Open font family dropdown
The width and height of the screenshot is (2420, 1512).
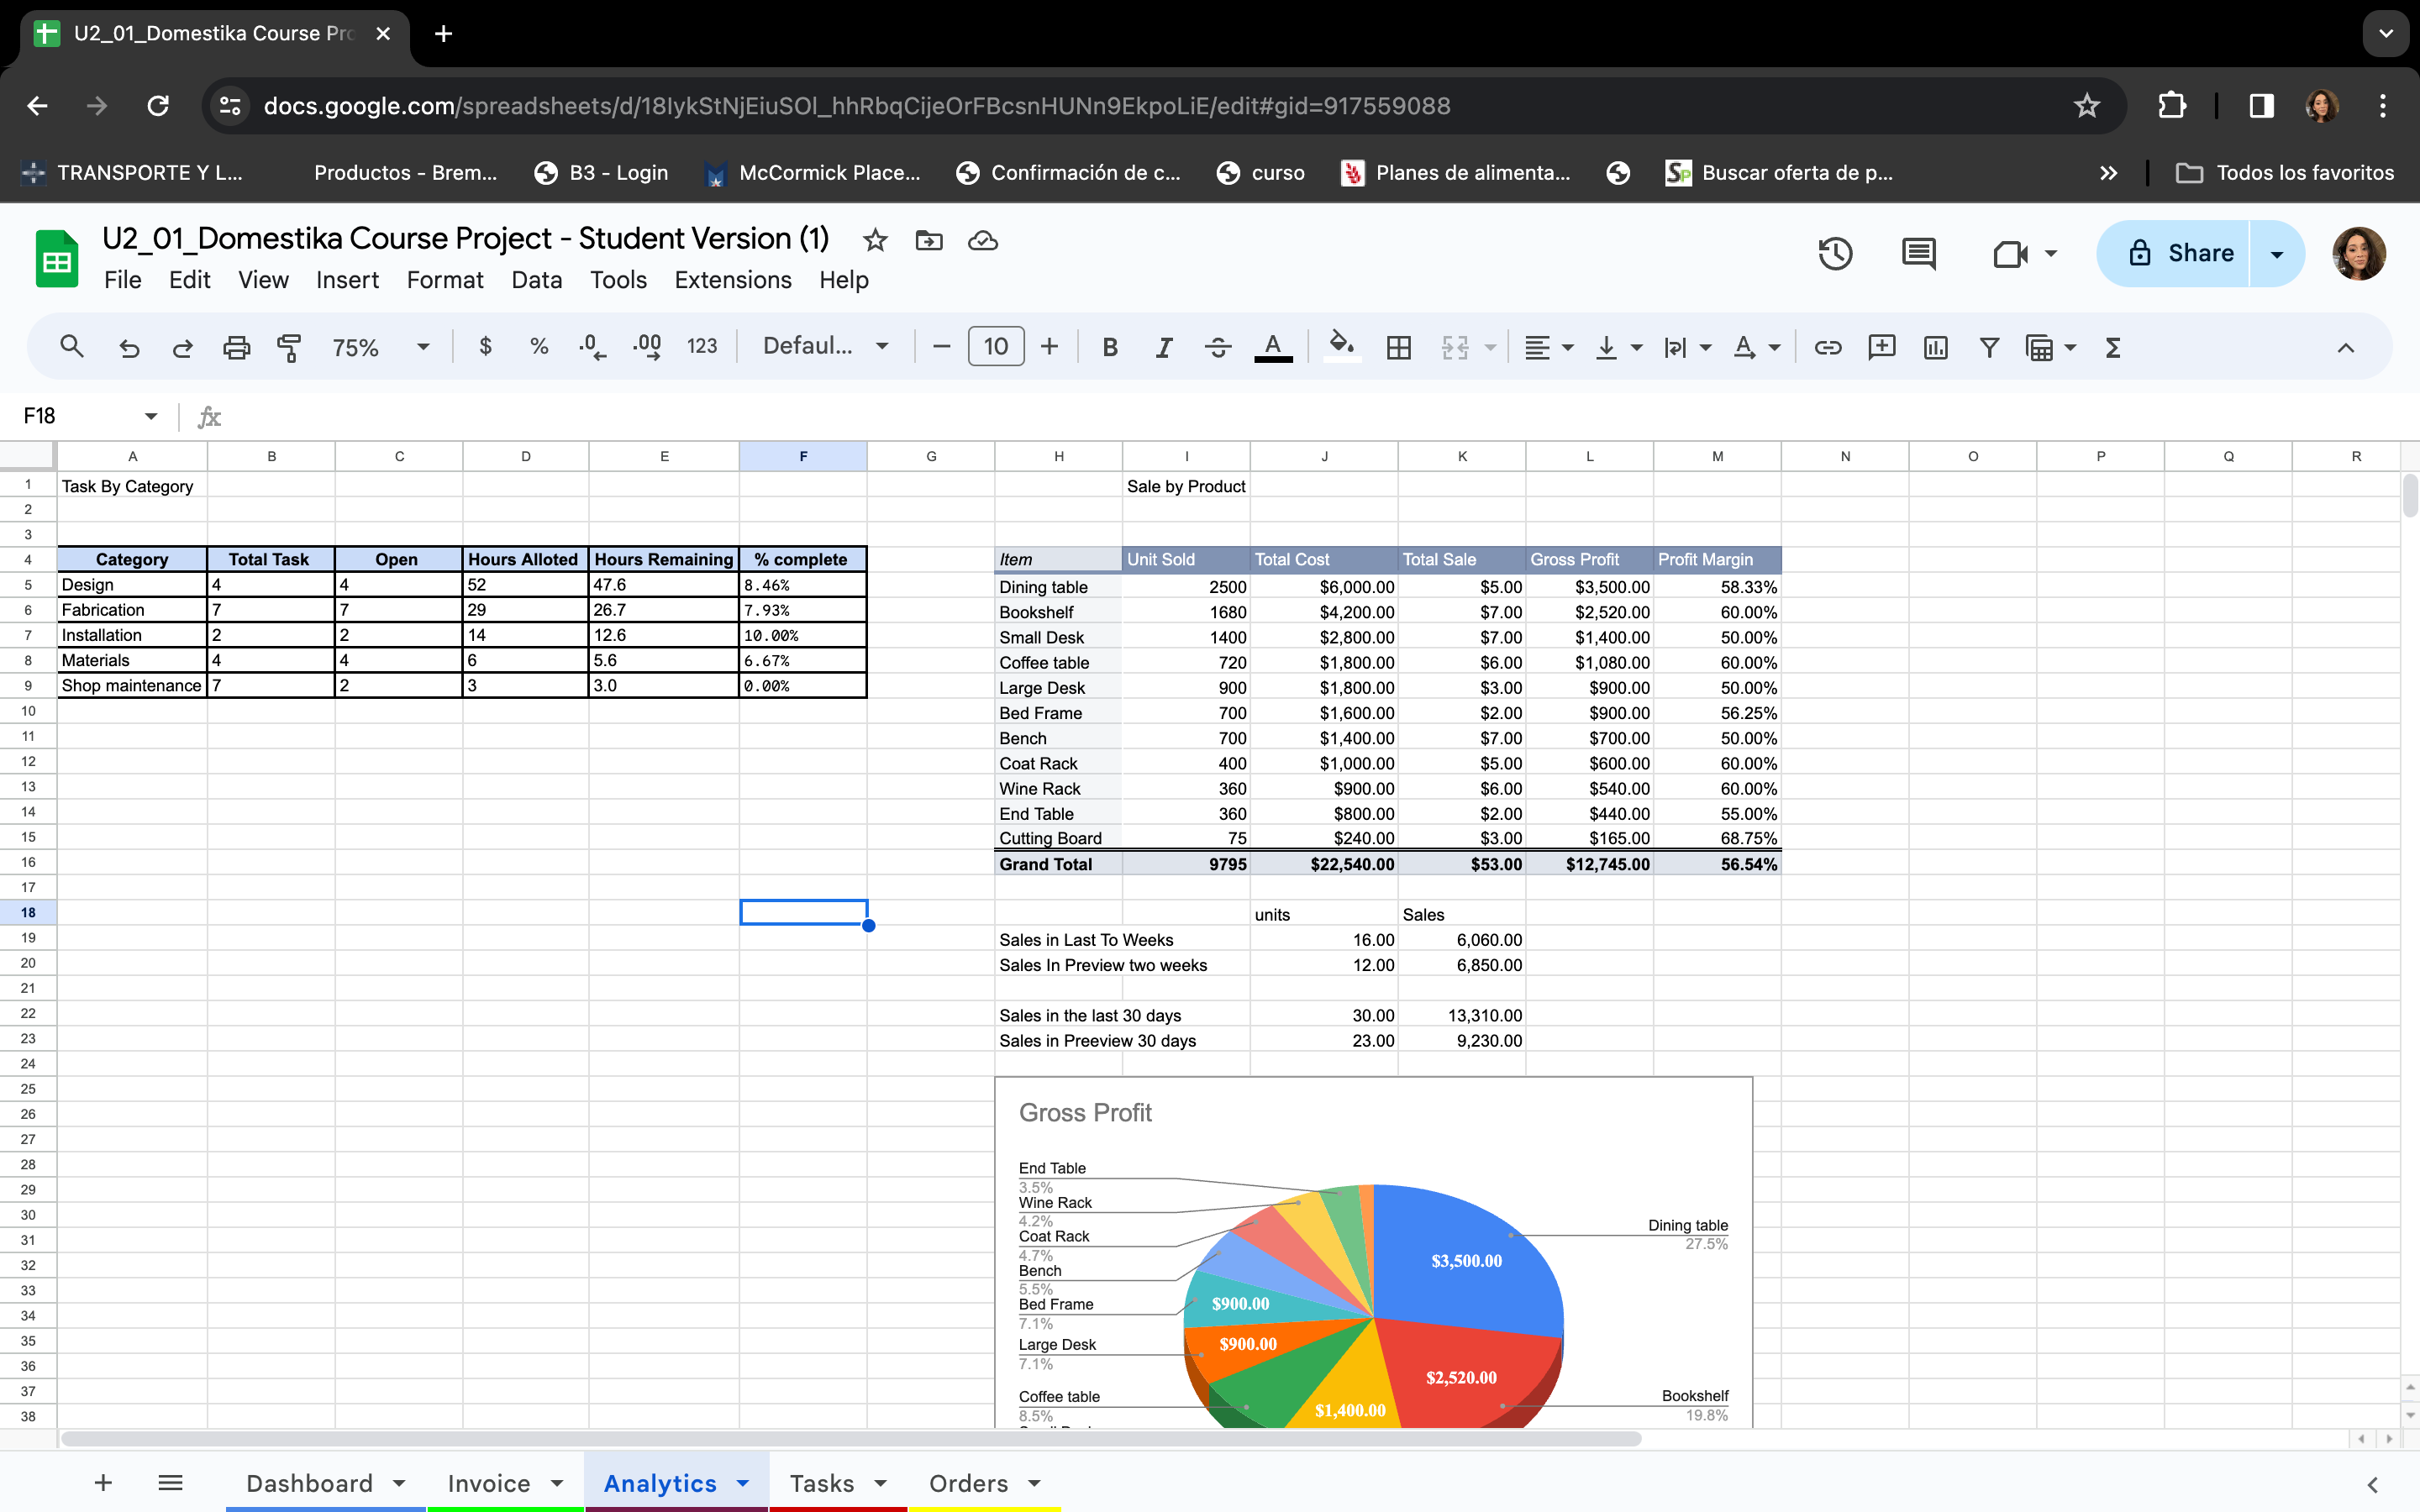point(825,347)
